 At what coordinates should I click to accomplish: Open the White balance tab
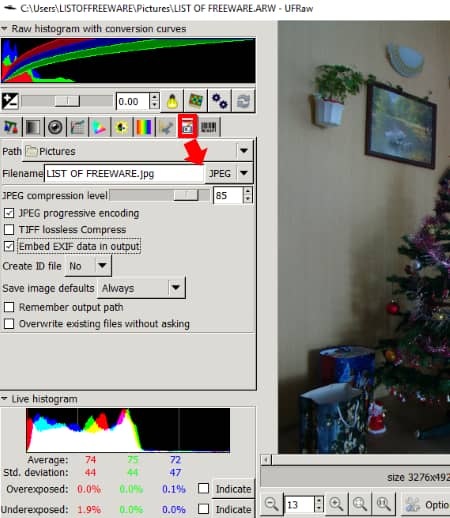(11, 127)
